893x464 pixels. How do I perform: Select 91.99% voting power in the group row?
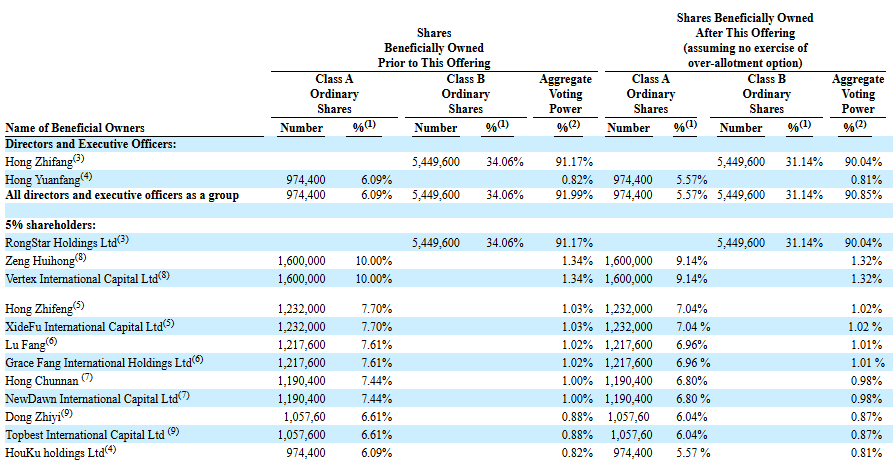(574, 195)
